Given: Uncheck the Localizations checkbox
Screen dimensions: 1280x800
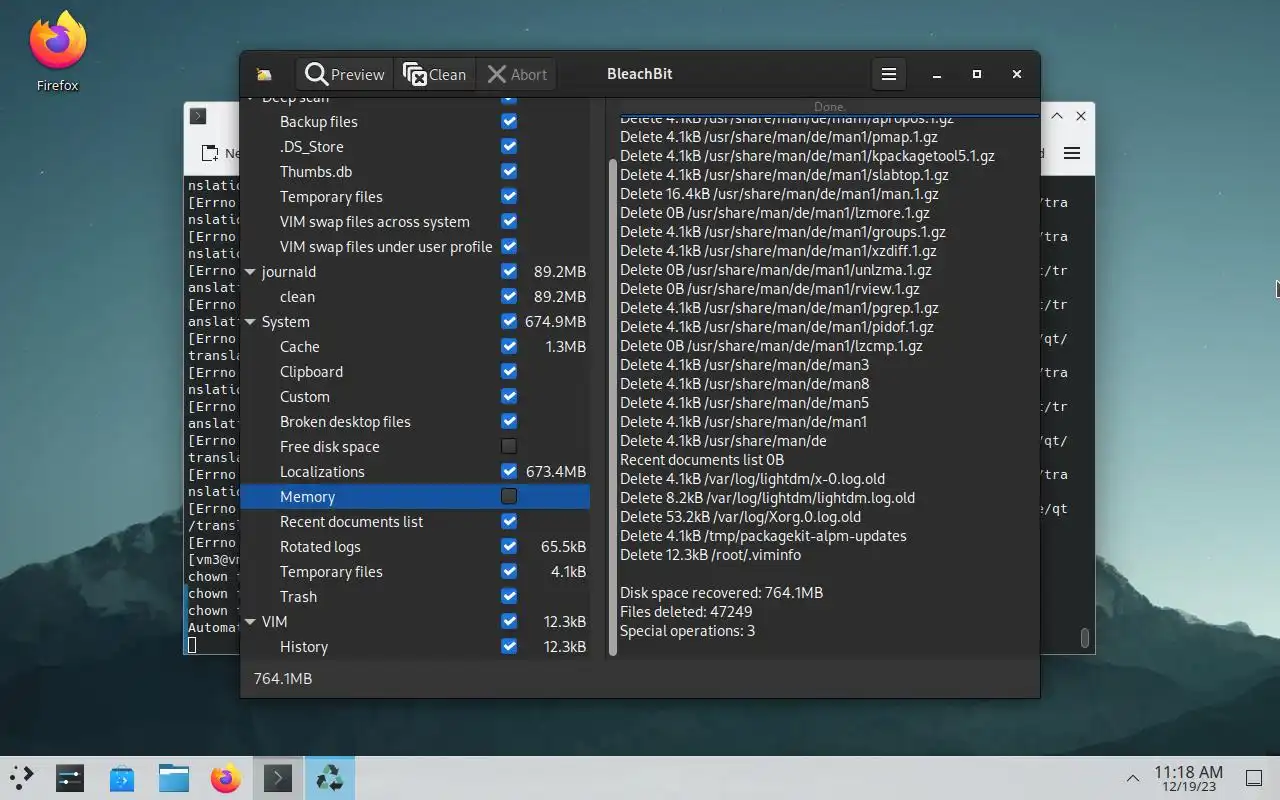Looking at the screenshot, I should coord(509,471).
